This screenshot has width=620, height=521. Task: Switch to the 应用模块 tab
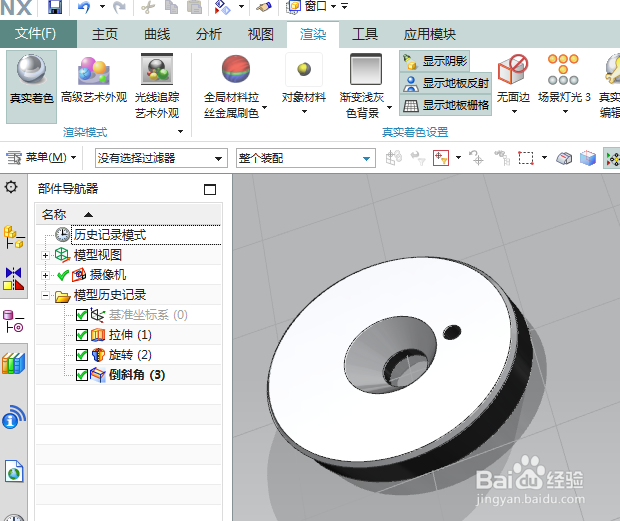[x=430, y=34]
